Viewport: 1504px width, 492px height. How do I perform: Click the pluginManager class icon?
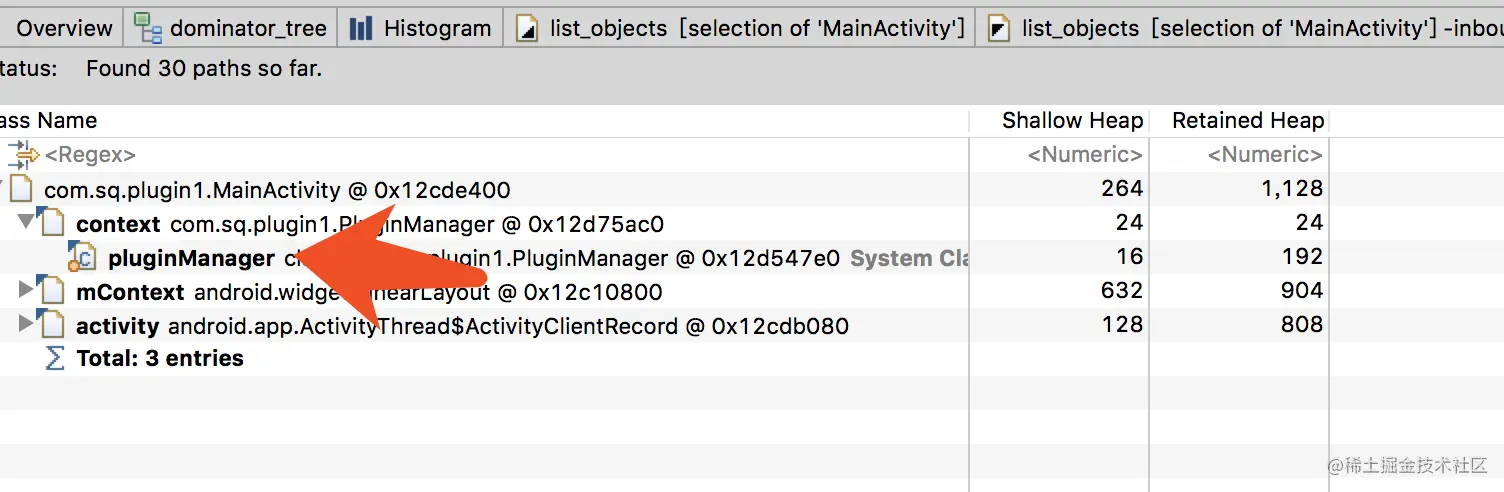coord(82,257)
